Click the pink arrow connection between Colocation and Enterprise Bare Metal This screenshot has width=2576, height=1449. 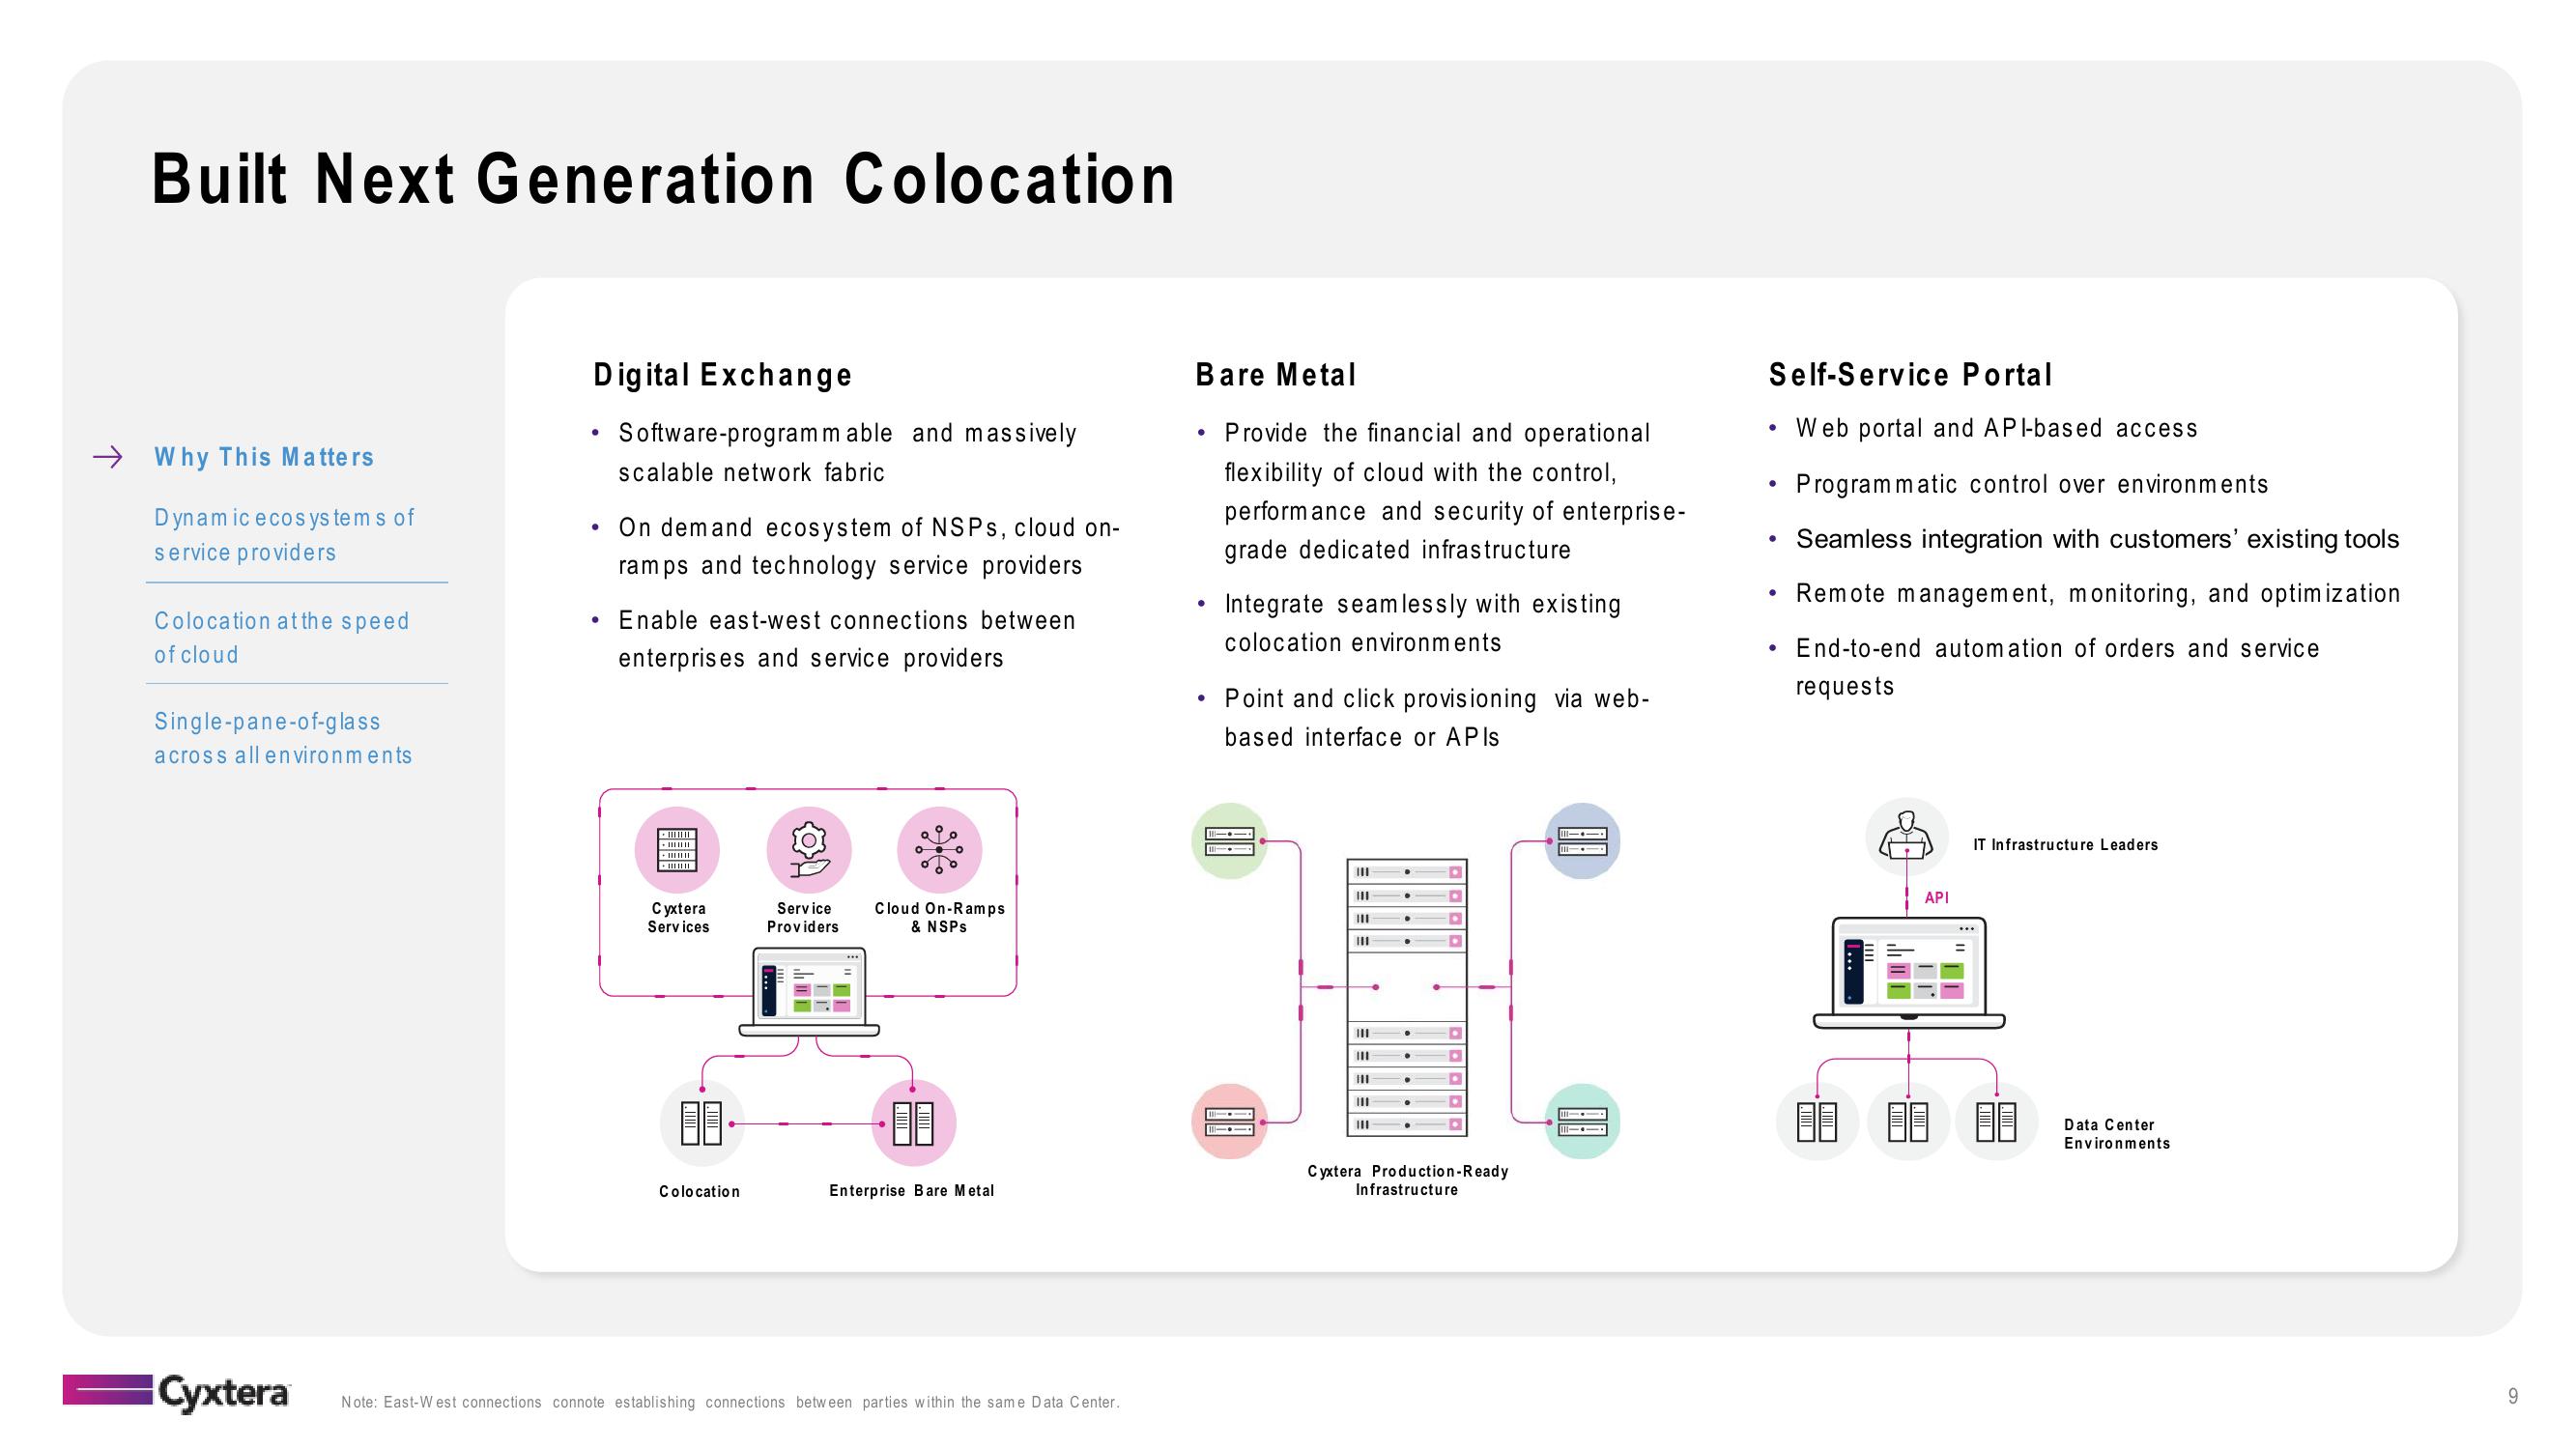807,1125
